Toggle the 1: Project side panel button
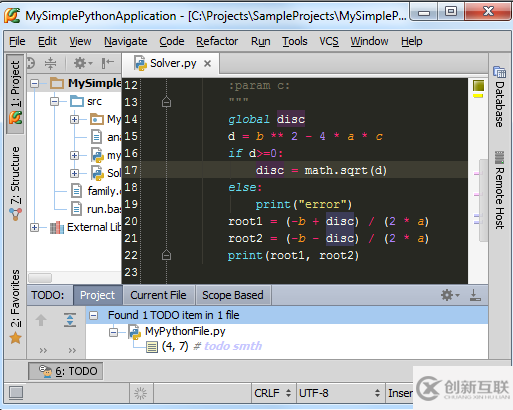This screenshot has width=513, height=410. [x=16, y=93]
